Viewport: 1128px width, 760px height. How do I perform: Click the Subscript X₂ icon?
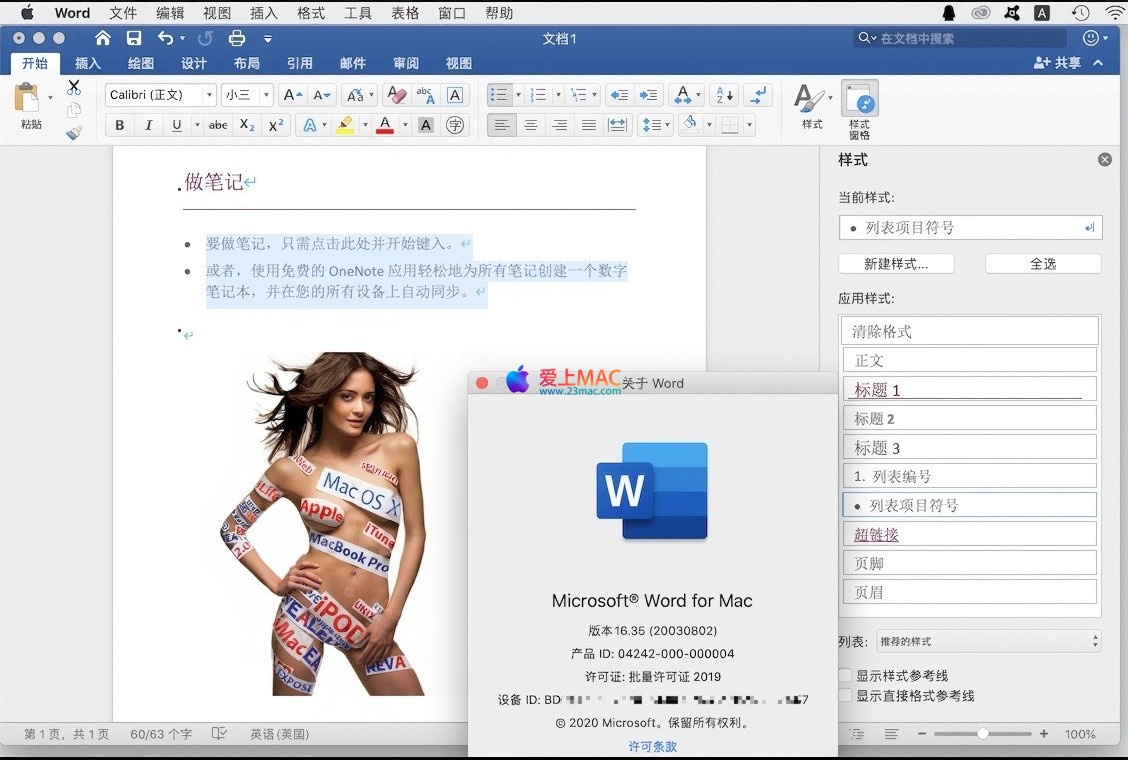(x=247, y=125)
